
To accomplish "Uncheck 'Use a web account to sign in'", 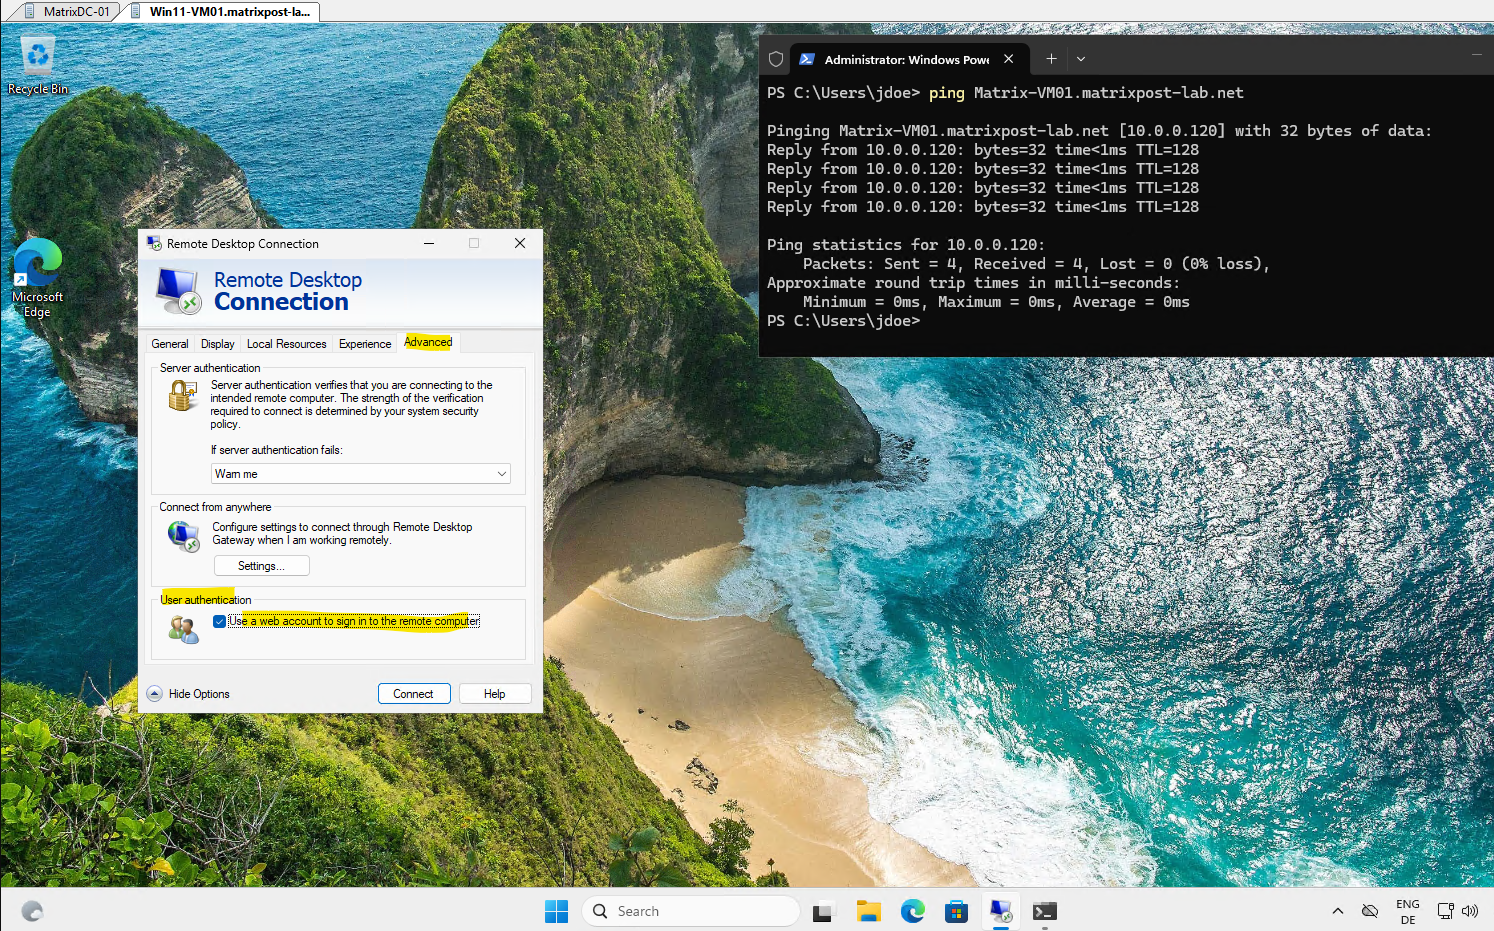I will pyautogui.click(x=219, y=621).
